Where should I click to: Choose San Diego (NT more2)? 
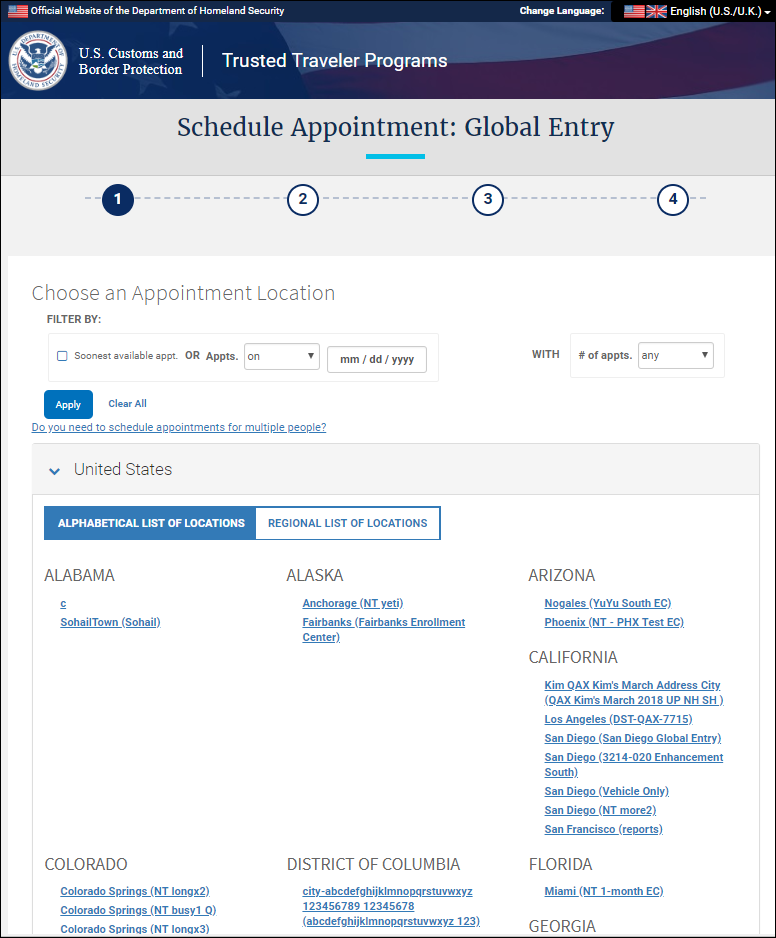click(600, 810)
